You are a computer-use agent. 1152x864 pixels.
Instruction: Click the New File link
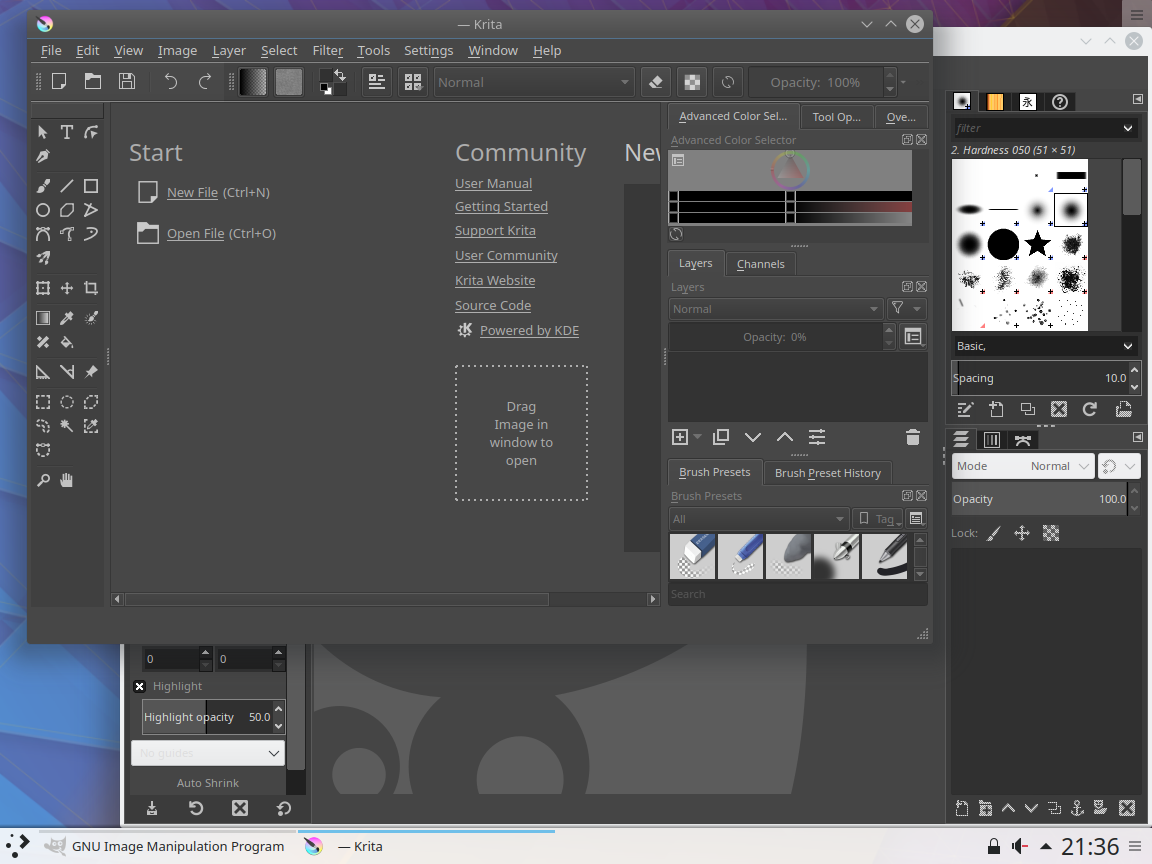pos(192,192)
